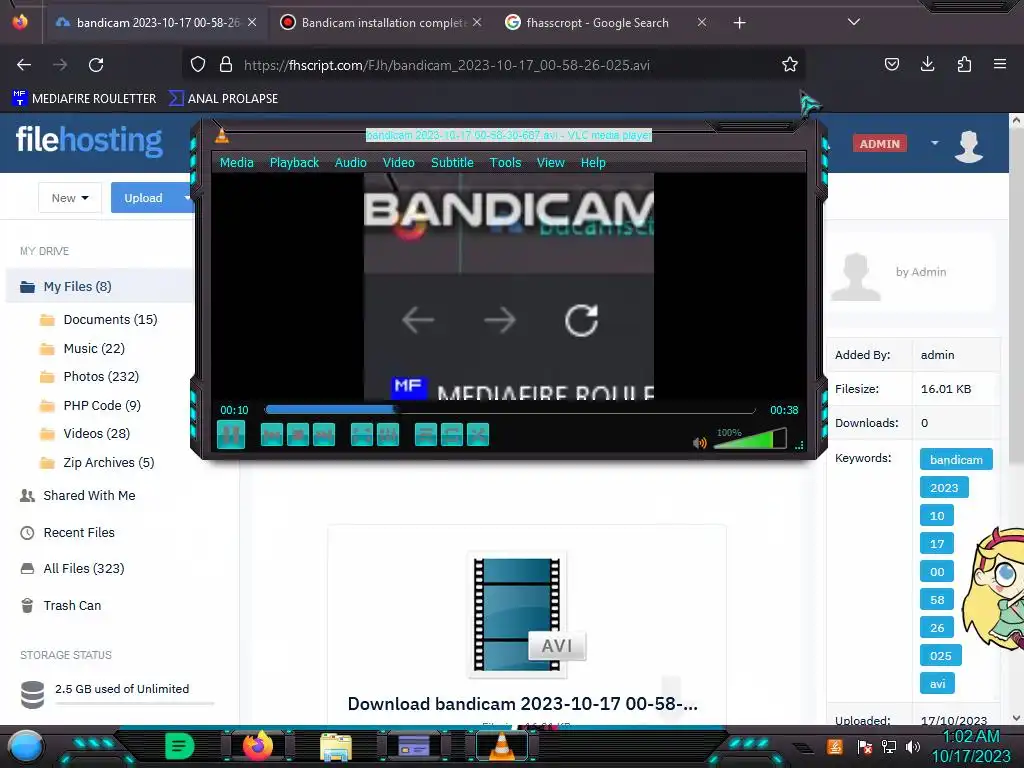
Task: Expand the list all tabs chevron
Action: [x=854, y=22]
